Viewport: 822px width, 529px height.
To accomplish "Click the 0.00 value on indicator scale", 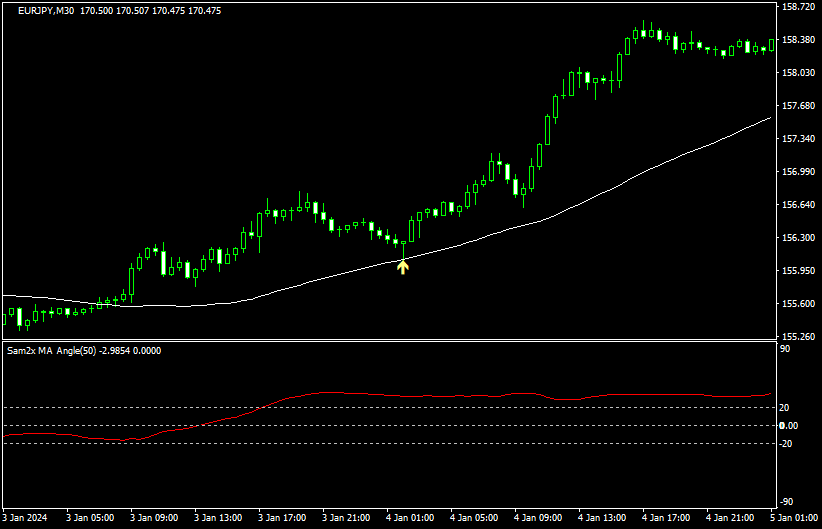I will (x=789, y=426).
